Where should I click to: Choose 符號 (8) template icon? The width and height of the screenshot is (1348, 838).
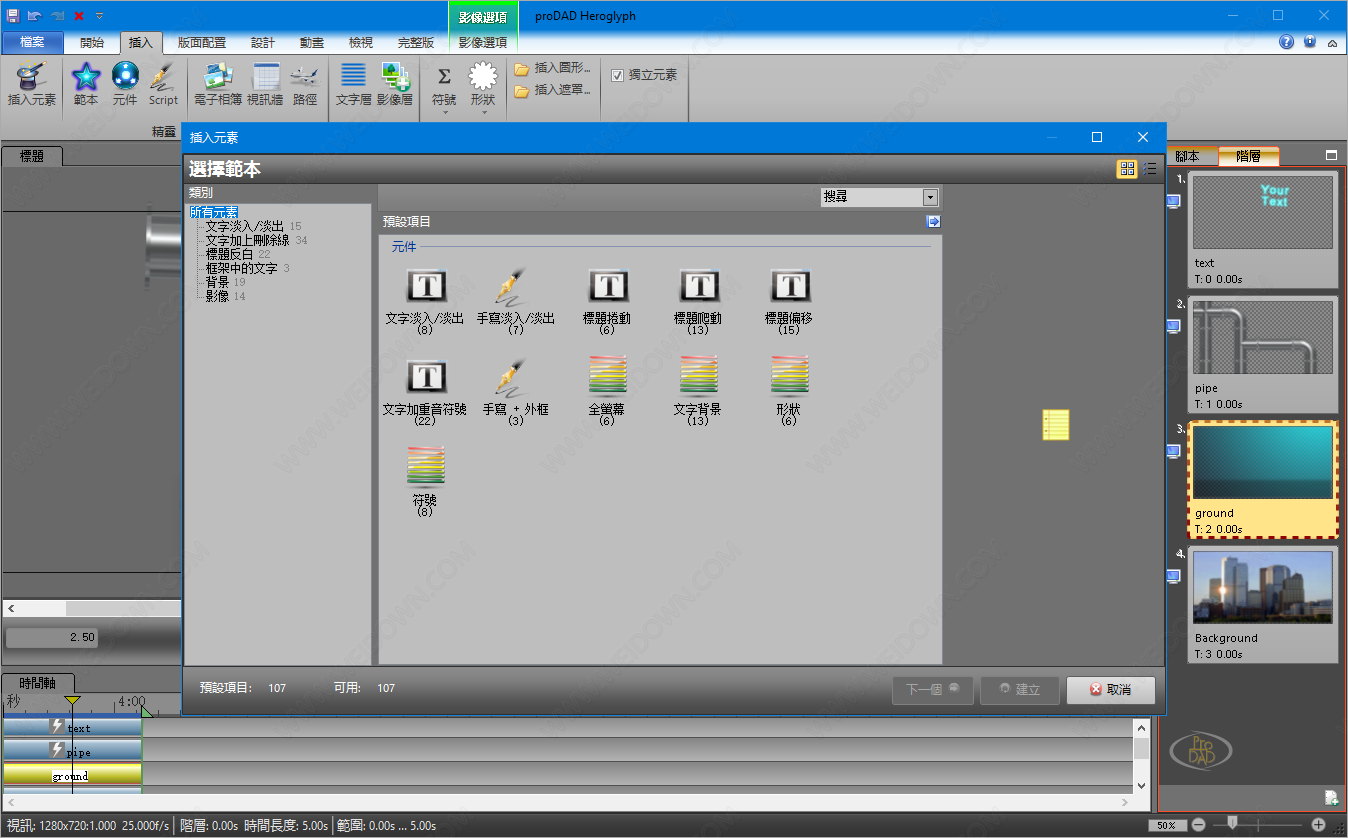[426, 466]
